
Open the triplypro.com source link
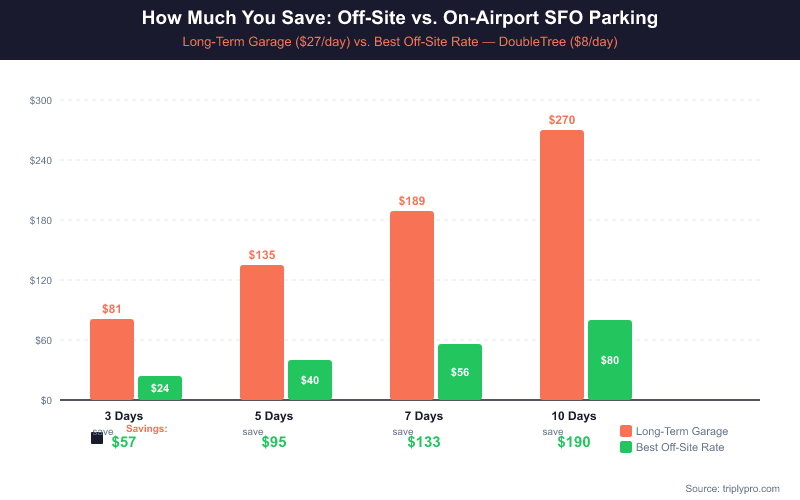coord(733,488)
